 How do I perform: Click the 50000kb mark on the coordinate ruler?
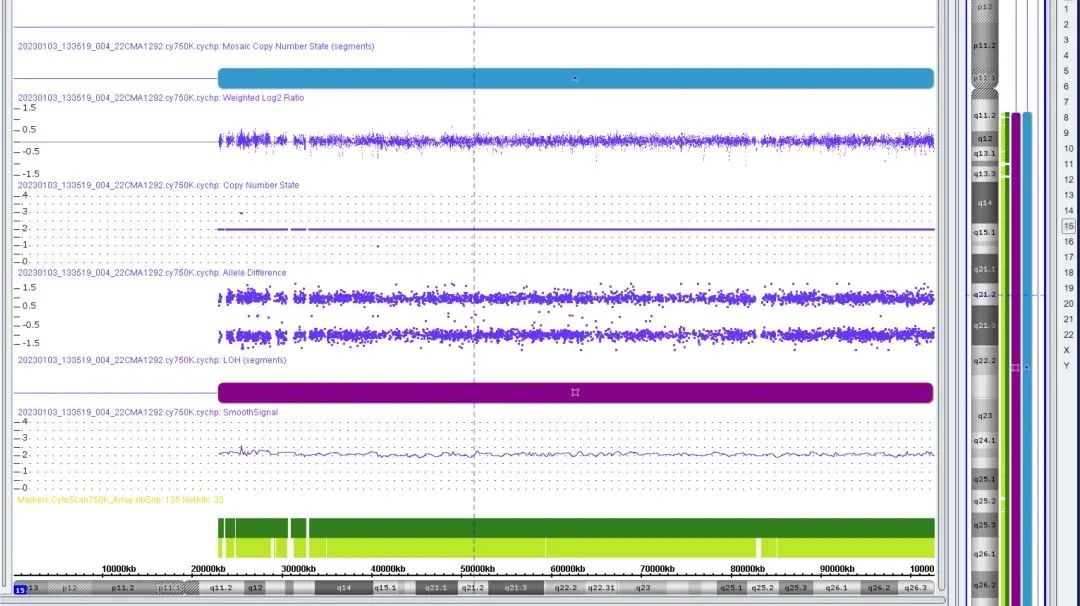[473, 569]
